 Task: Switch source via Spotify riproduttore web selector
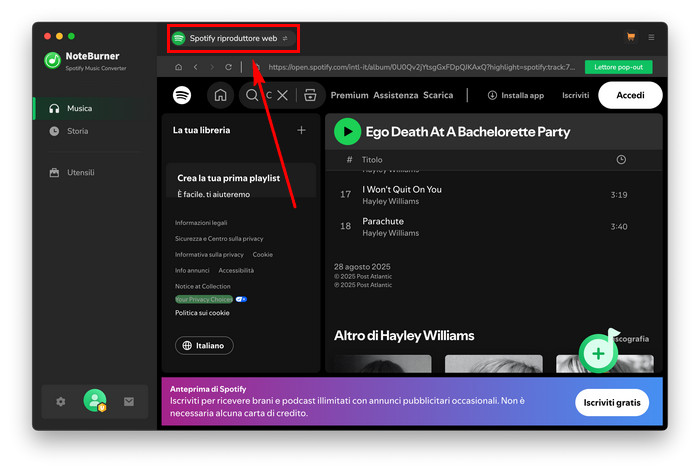tap(233, 38)
